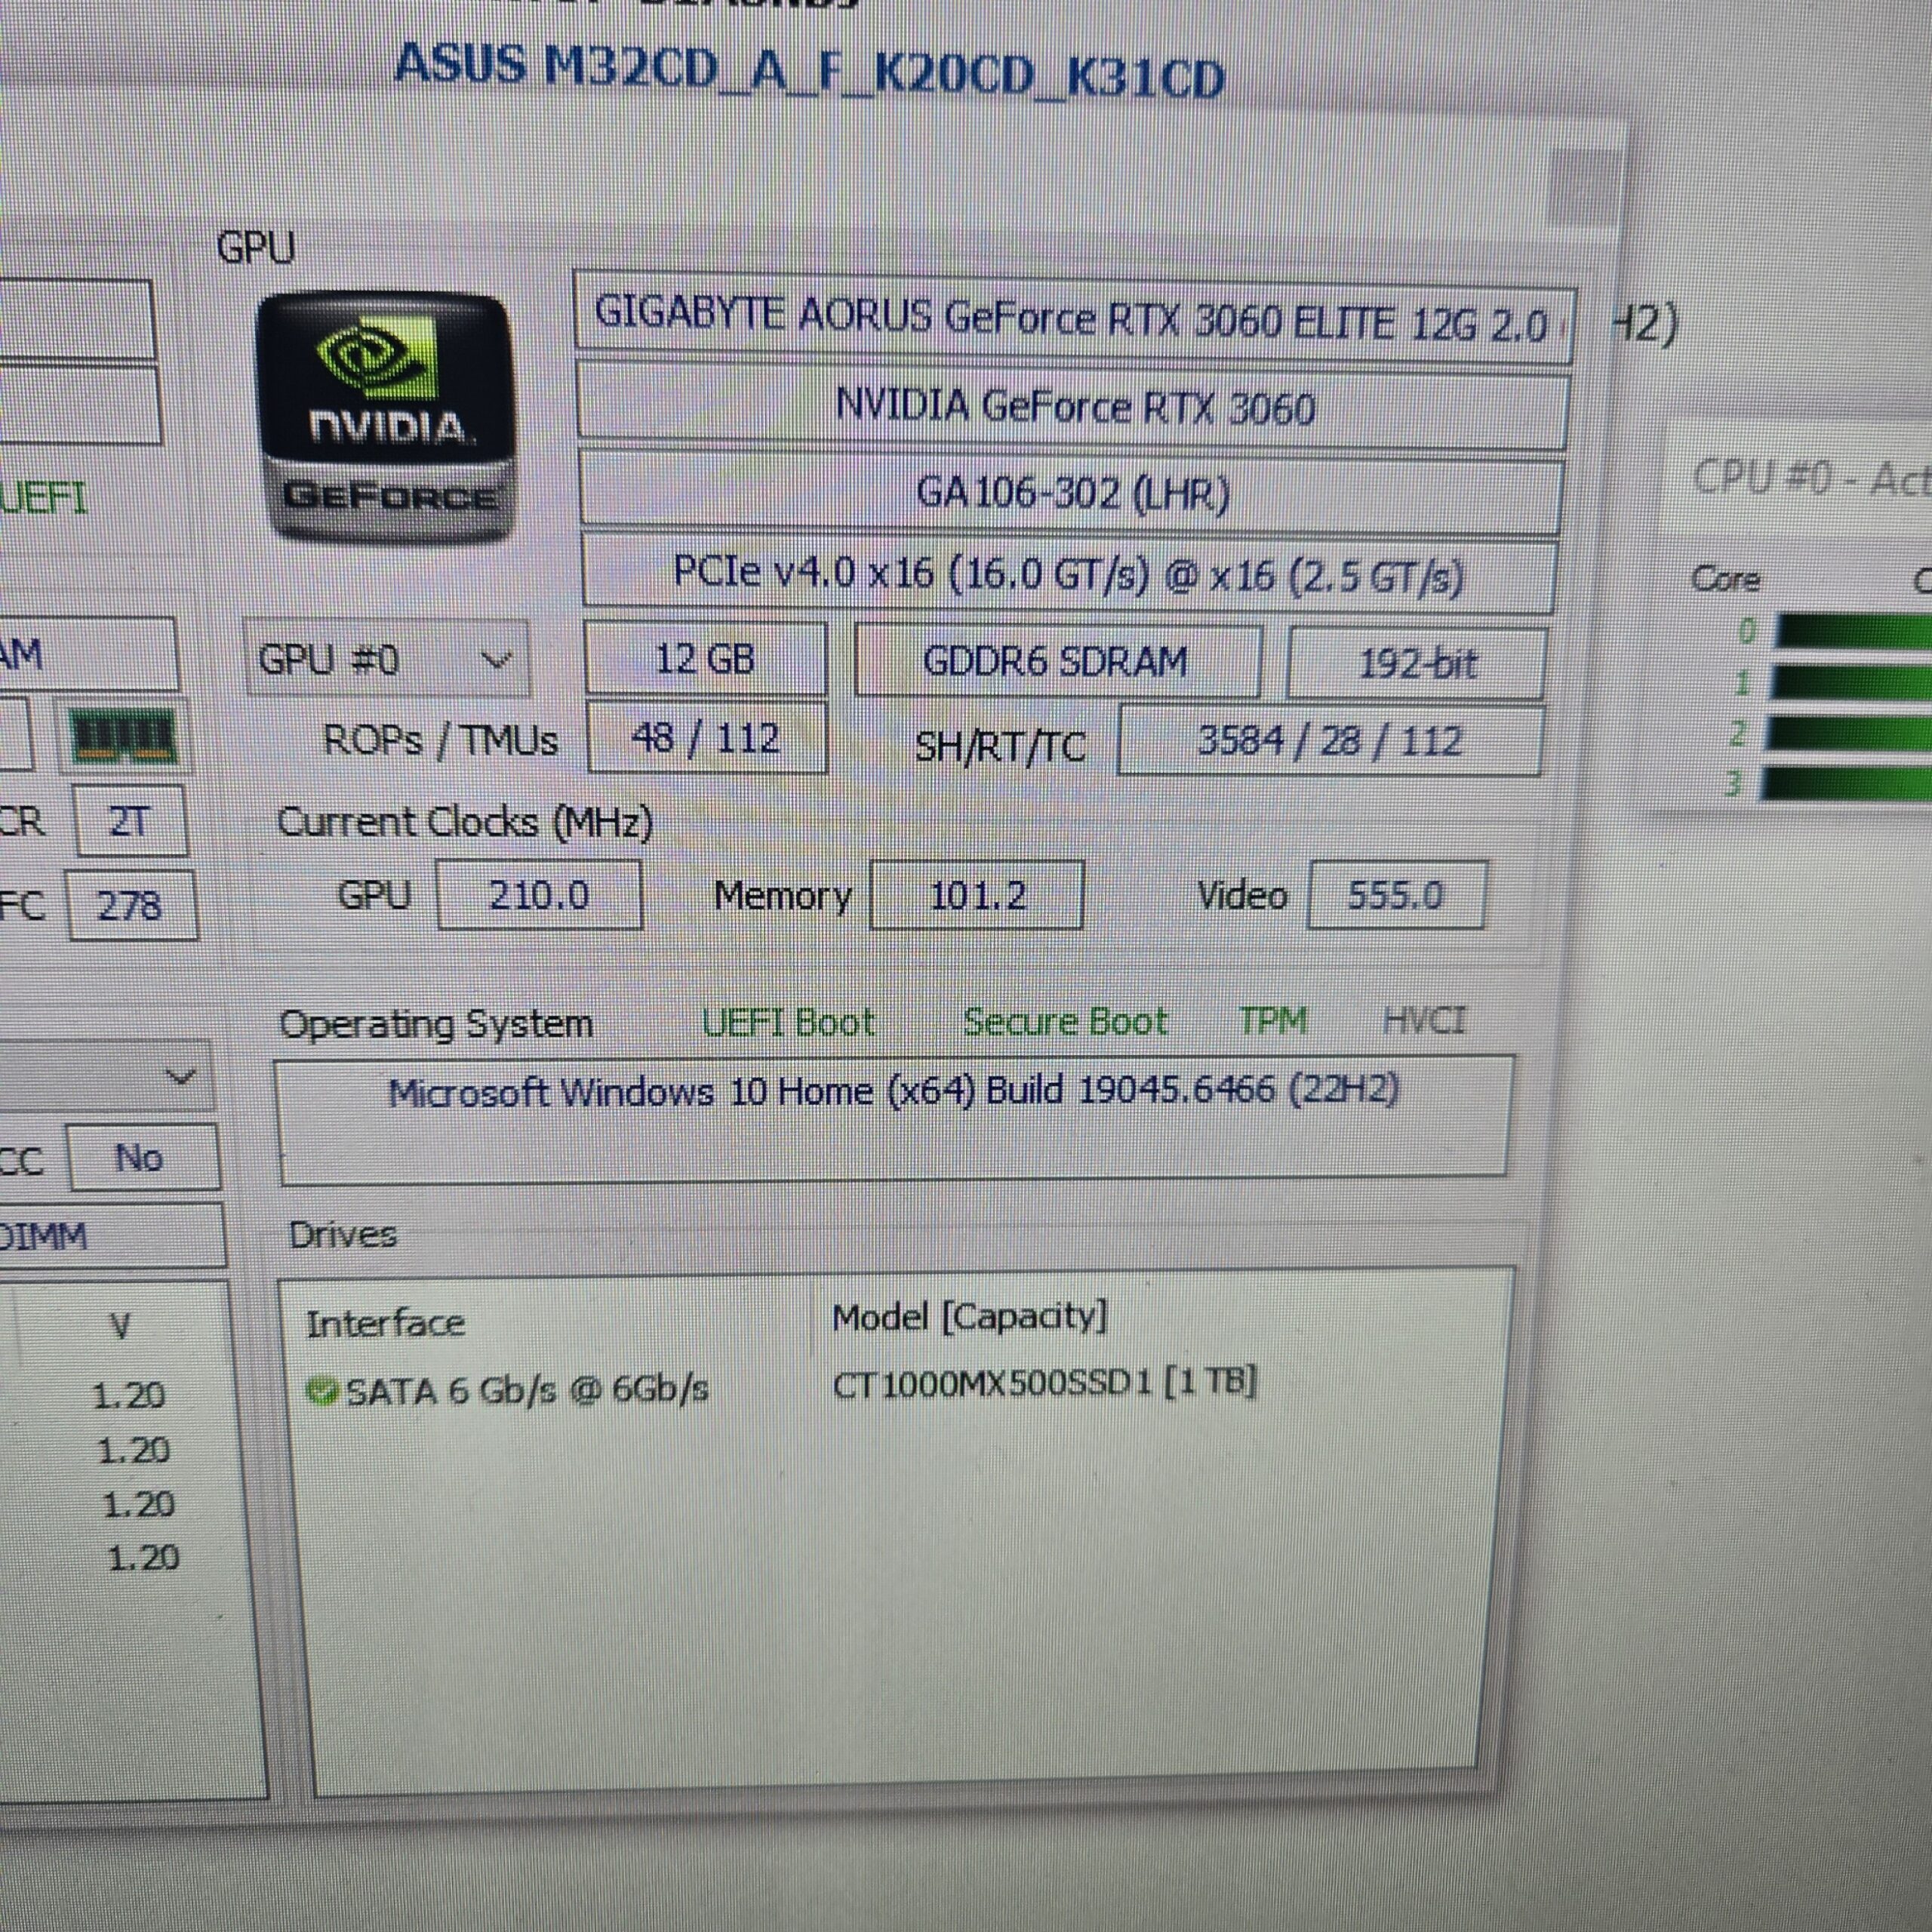Click the CT1000MX500SSD1 [1 TB] drive model
This screenshot has height=1932, width=1932.
pos(1044,1384)
